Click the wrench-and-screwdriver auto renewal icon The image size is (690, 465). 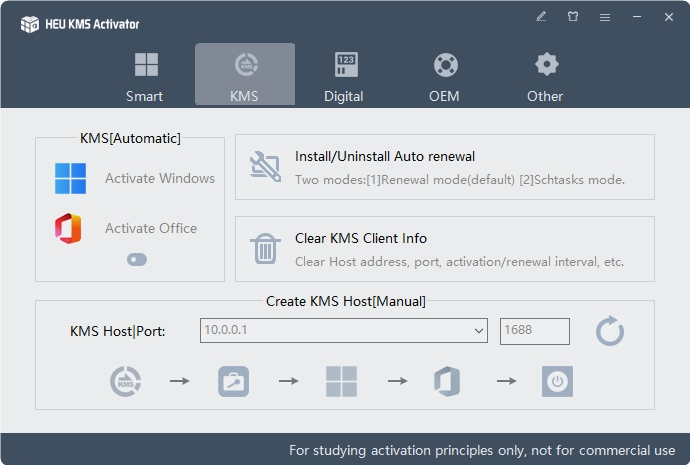tap(265, 167)
